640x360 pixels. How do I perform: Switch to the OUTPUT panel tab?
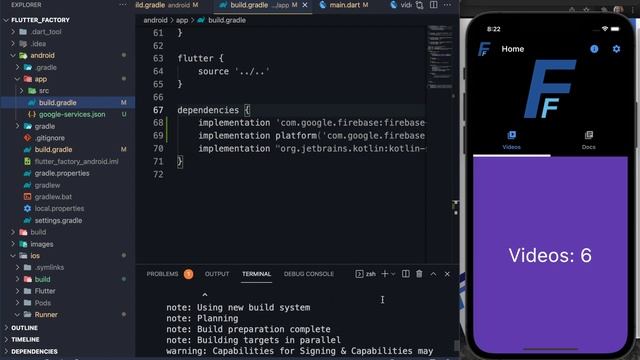[x=217, y=274]
